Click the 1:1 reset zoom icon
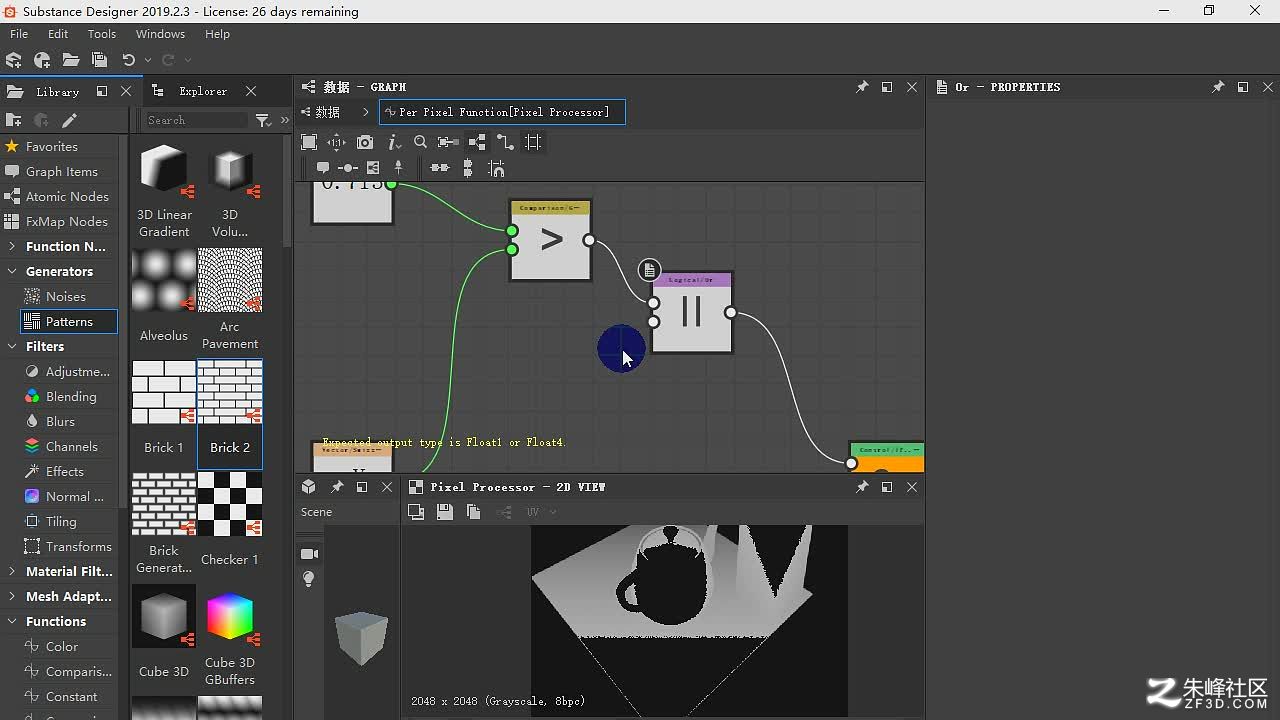Image resolution: width=1280 pixels, height=720 pixels. coord(337,142)
